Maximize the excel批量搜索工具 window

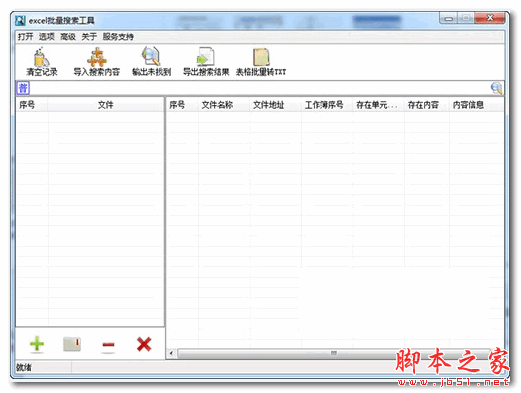coord(466,18)
